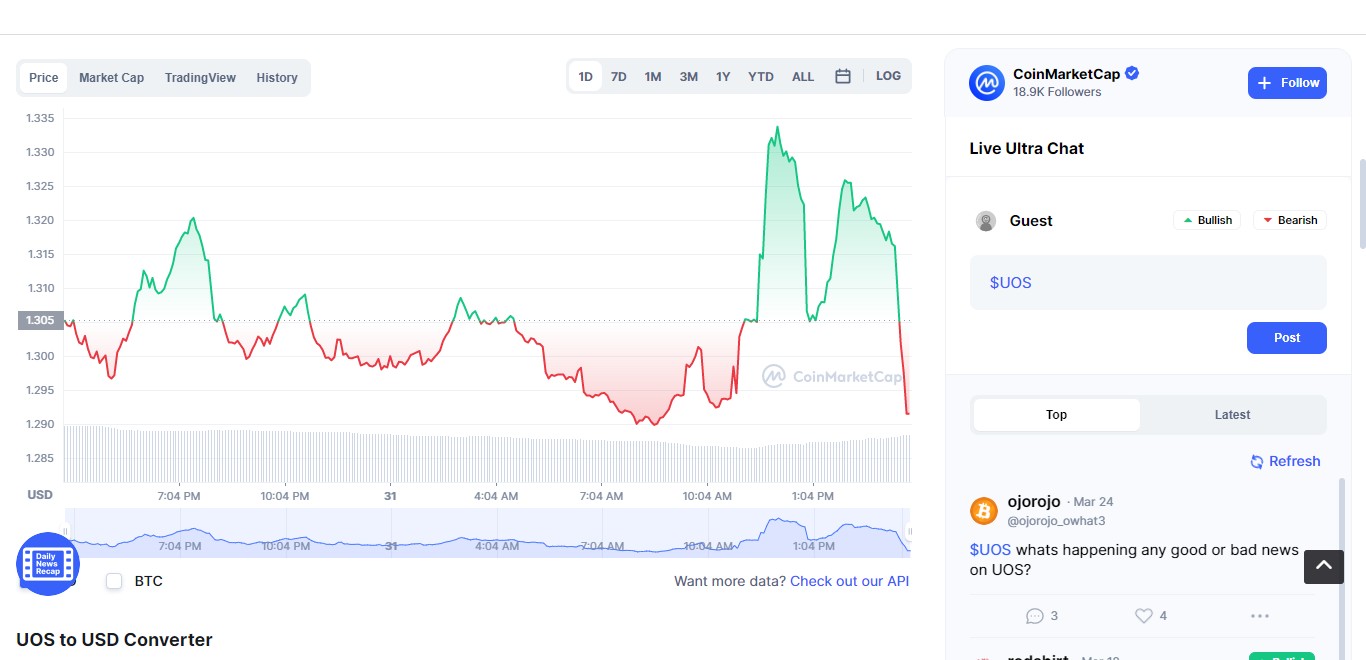This screenshot has height=660, width=1366.
Task: Open the History tab
Action: (277, 78)
